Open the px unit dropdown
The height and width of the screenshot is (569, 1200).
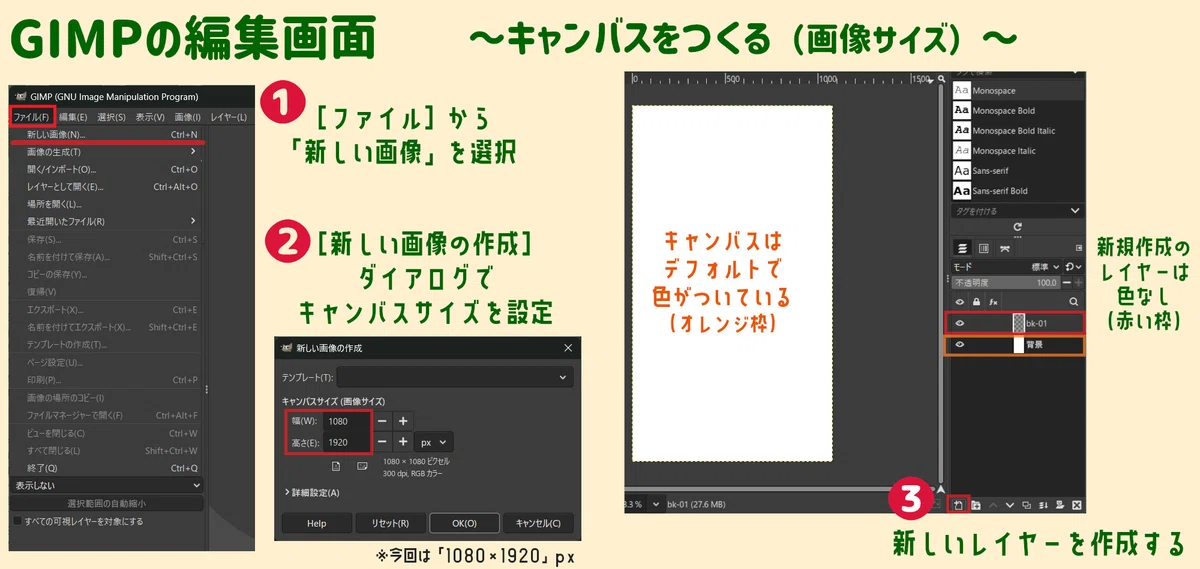tap(434, 441)
